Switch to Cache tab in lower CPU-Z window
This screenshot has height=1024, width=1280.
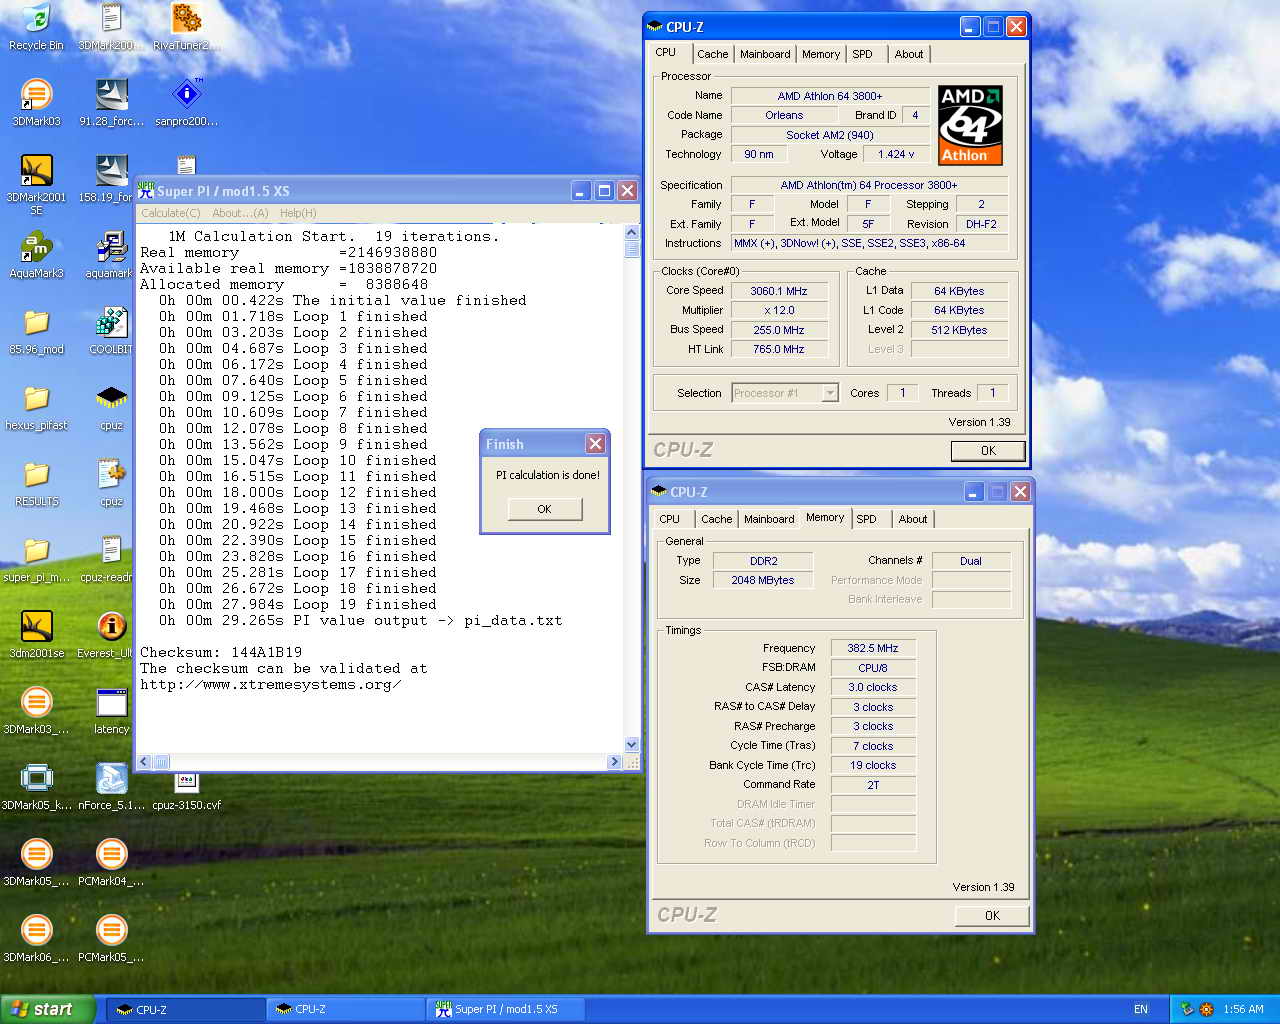pos(717,519)
